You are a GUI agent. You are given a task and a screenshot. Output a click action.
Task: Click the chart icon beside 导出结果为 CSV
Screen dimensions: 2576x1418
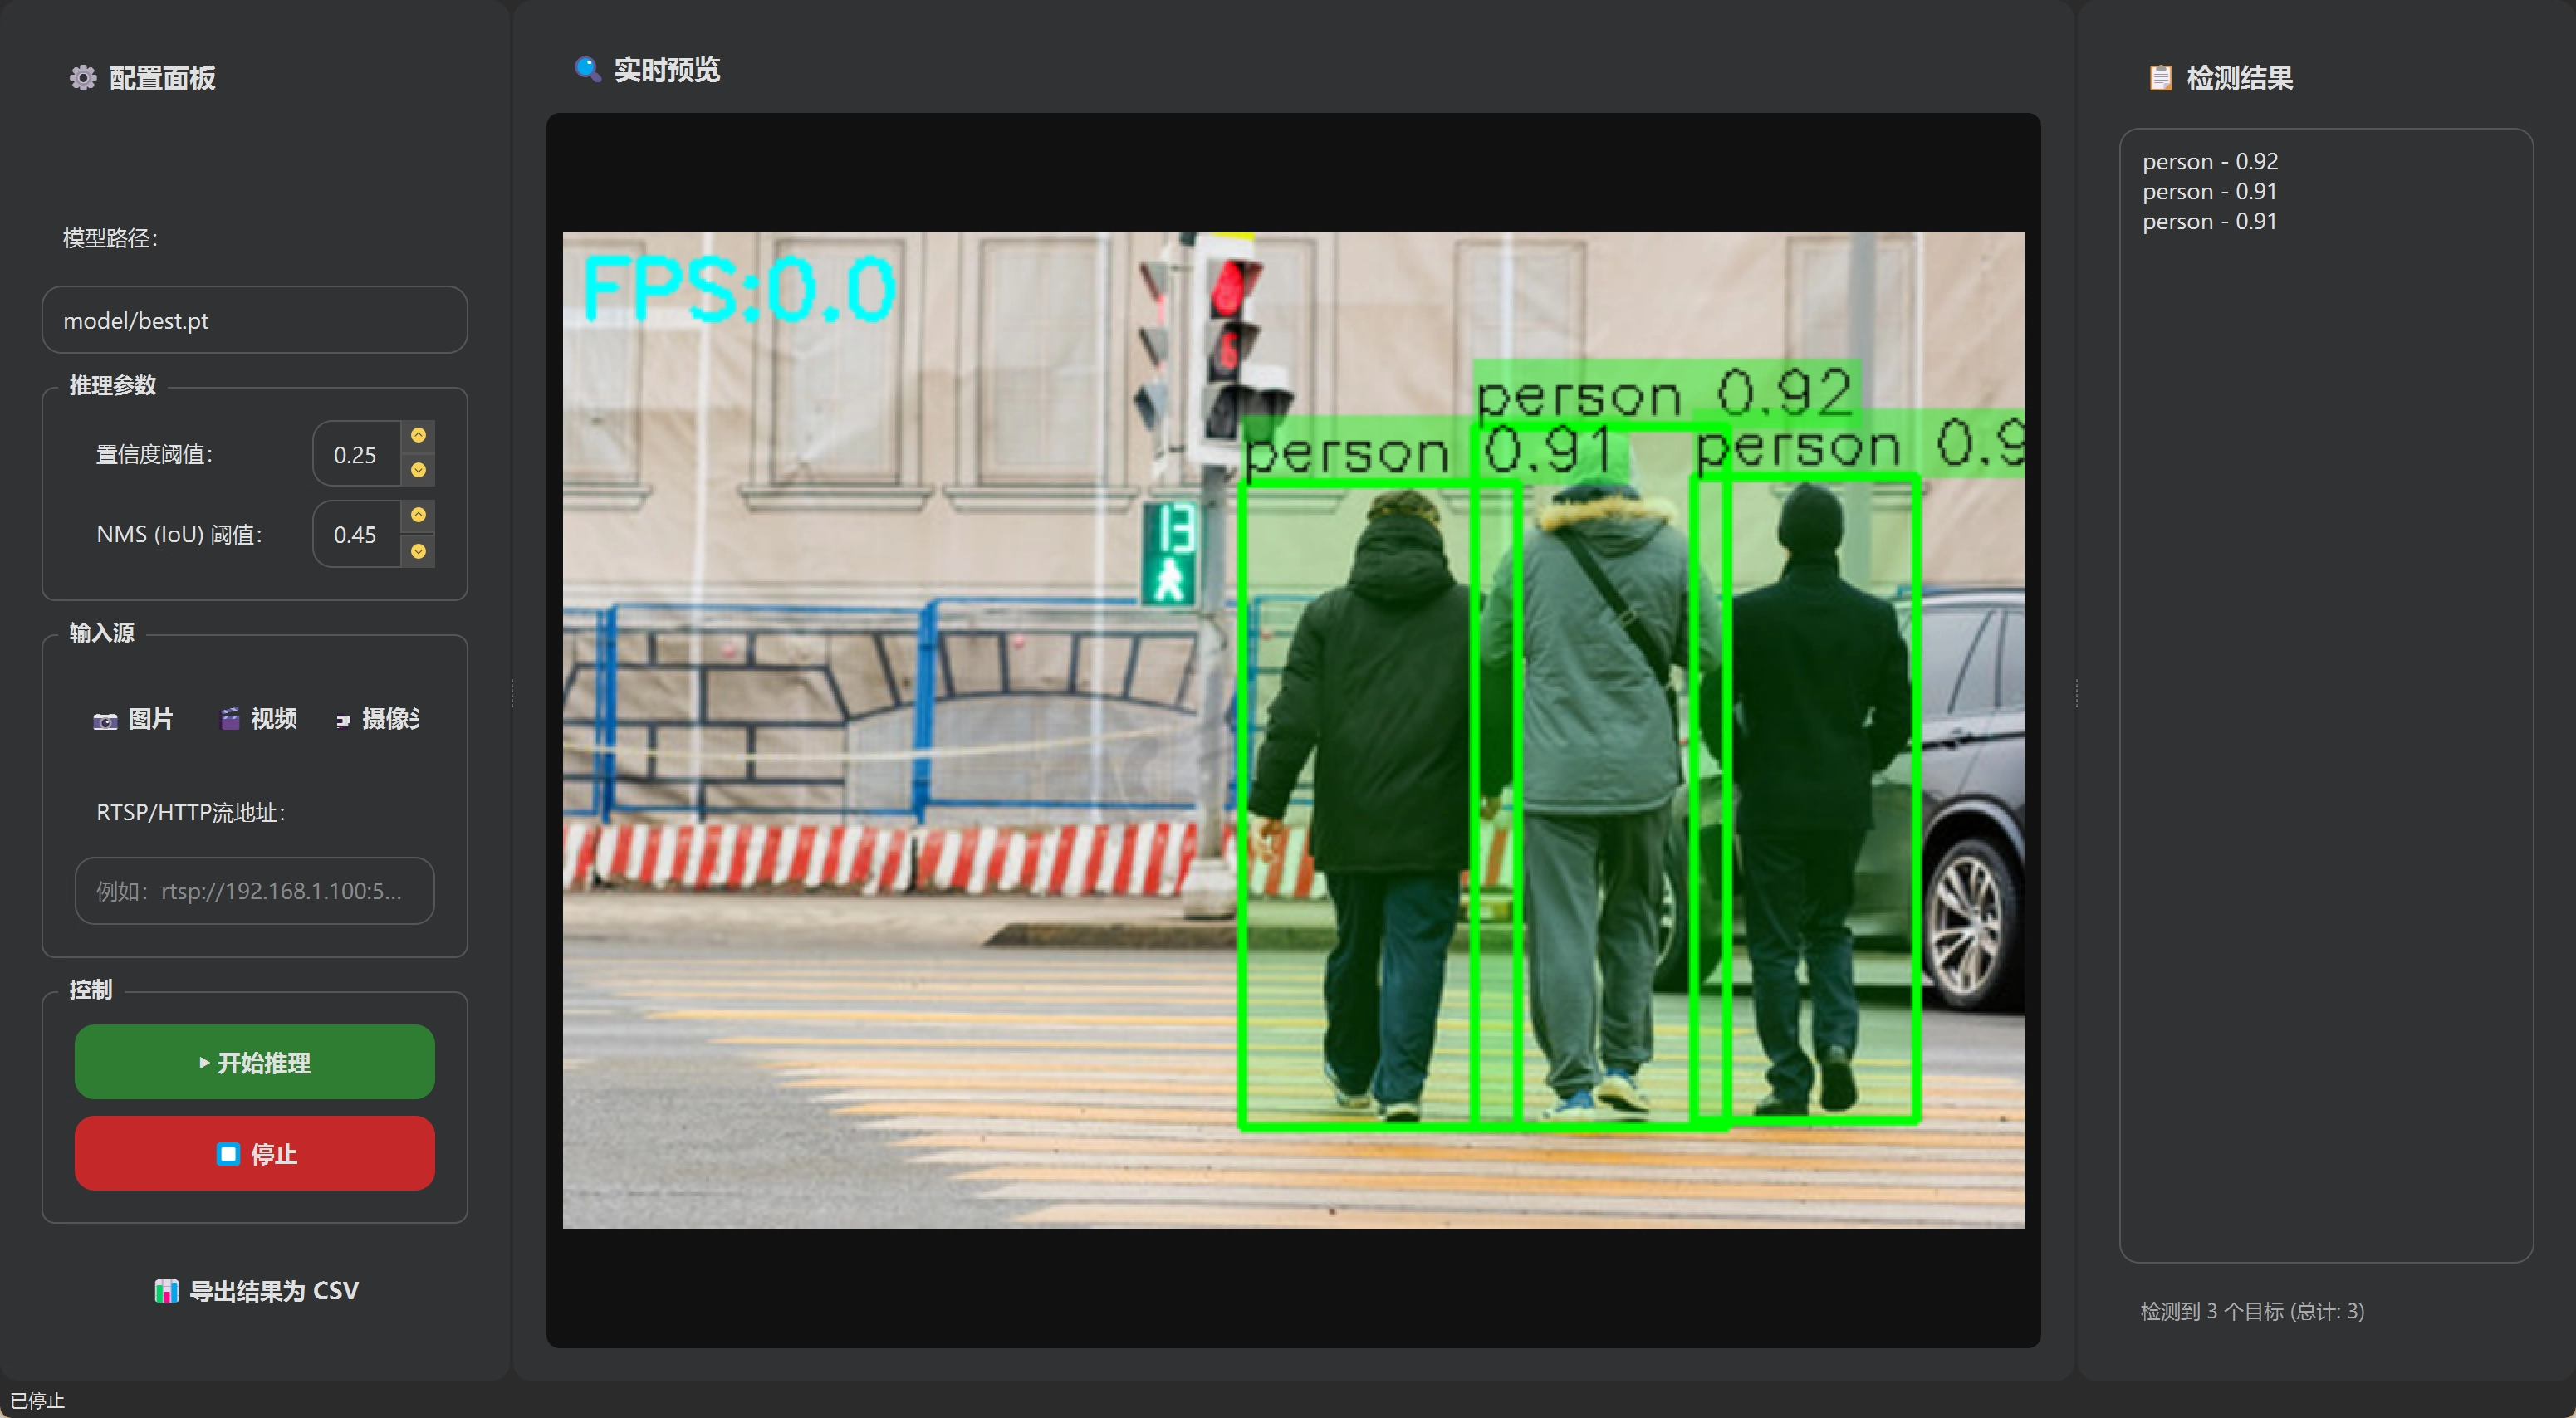click(x=166, y=1291)
